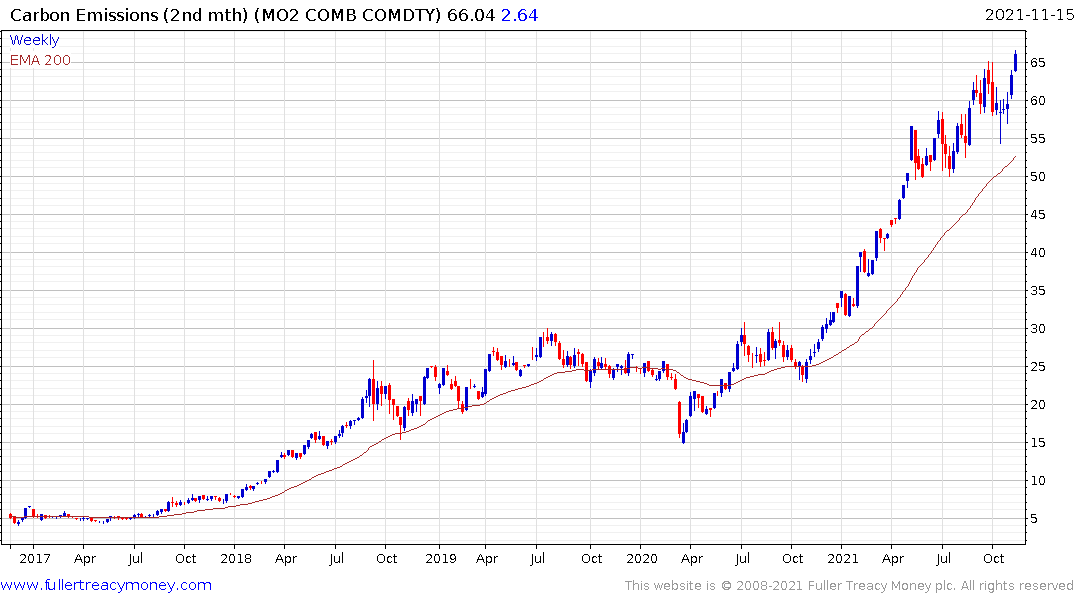Click the 20 price axis label

tap(1037, 405)
